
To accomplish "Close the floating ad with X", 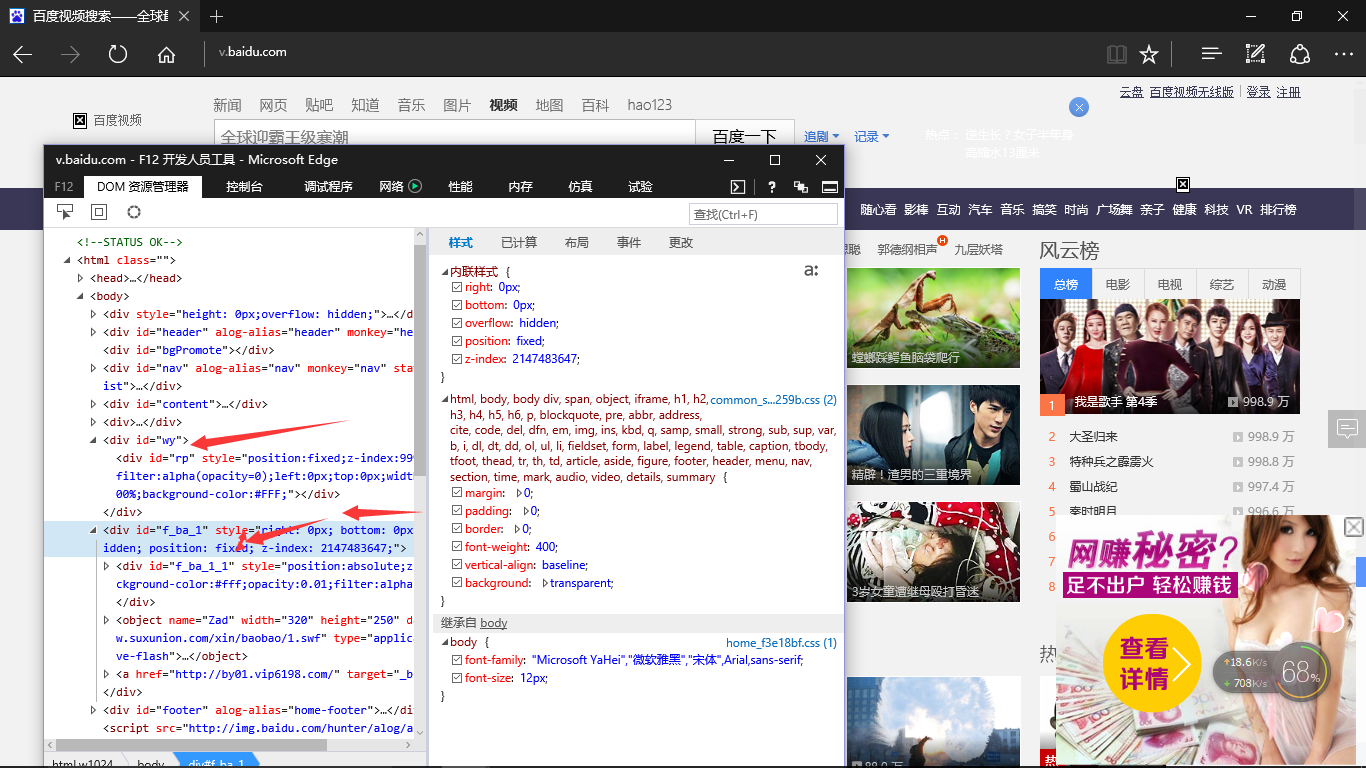I will click(x=1354, y=527).
